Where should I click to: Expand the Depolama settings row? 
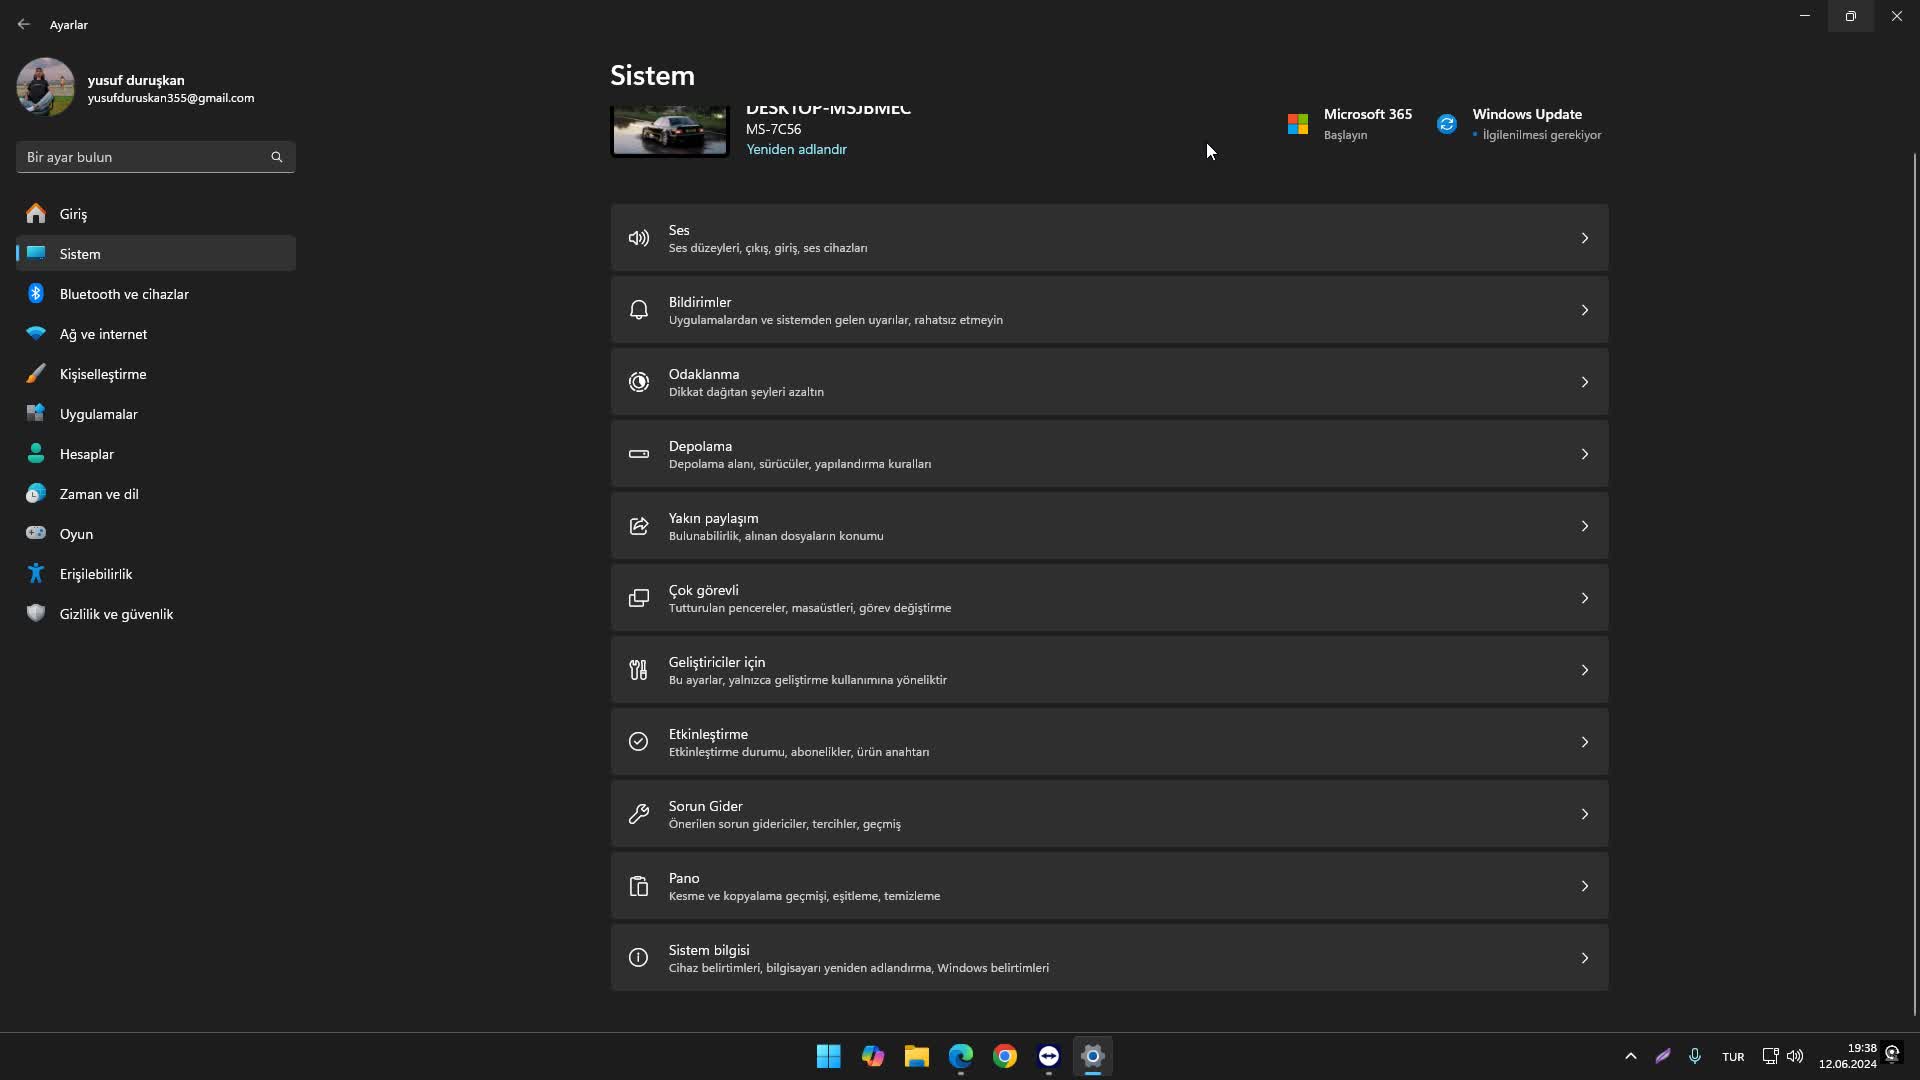click(1585, 453)
